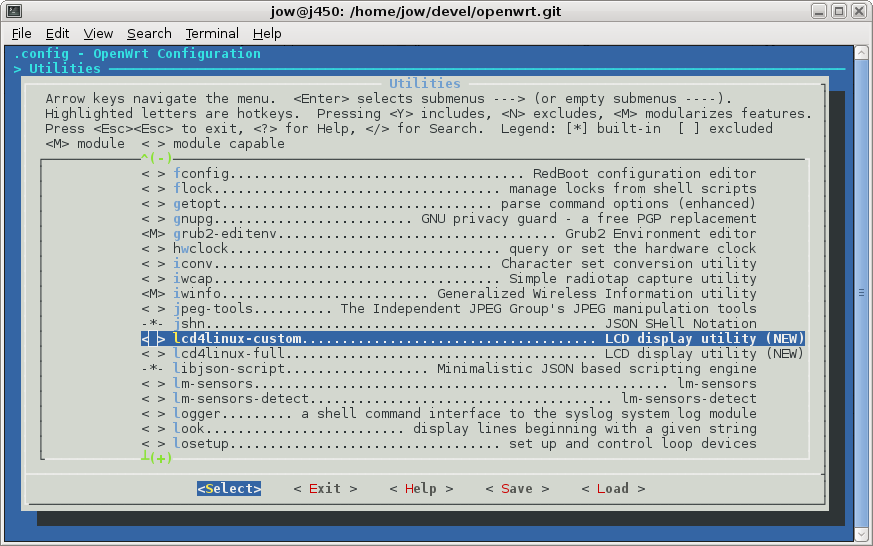Click the ^(-) scroll-up indicator above the list
The image size is (873, 546).
pyautogui.click(x=157, y=158)
